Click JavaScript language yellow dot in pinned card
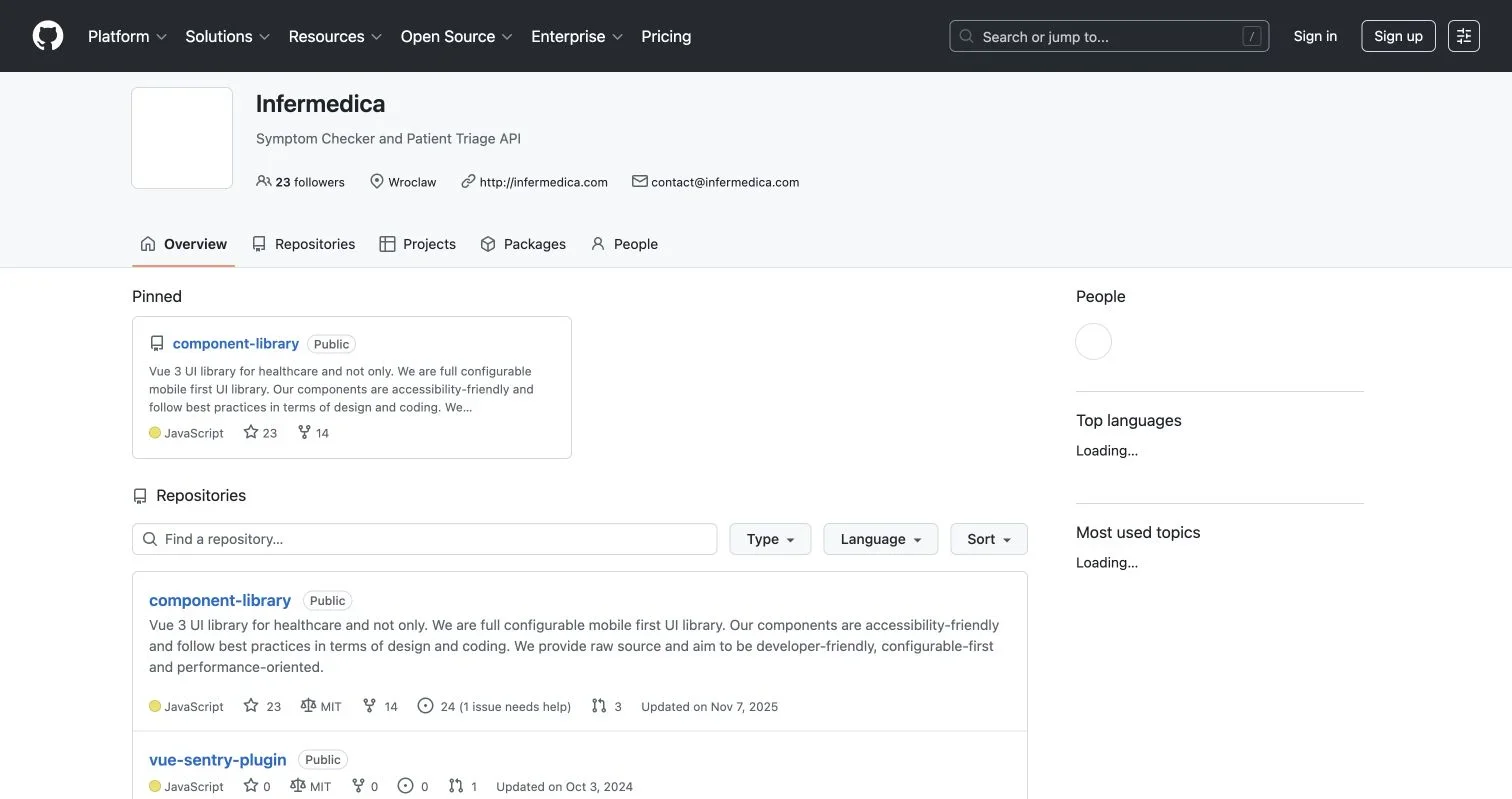Image resolution: width=1512 pixels, height=799 pixels. (x=155, y=433)
